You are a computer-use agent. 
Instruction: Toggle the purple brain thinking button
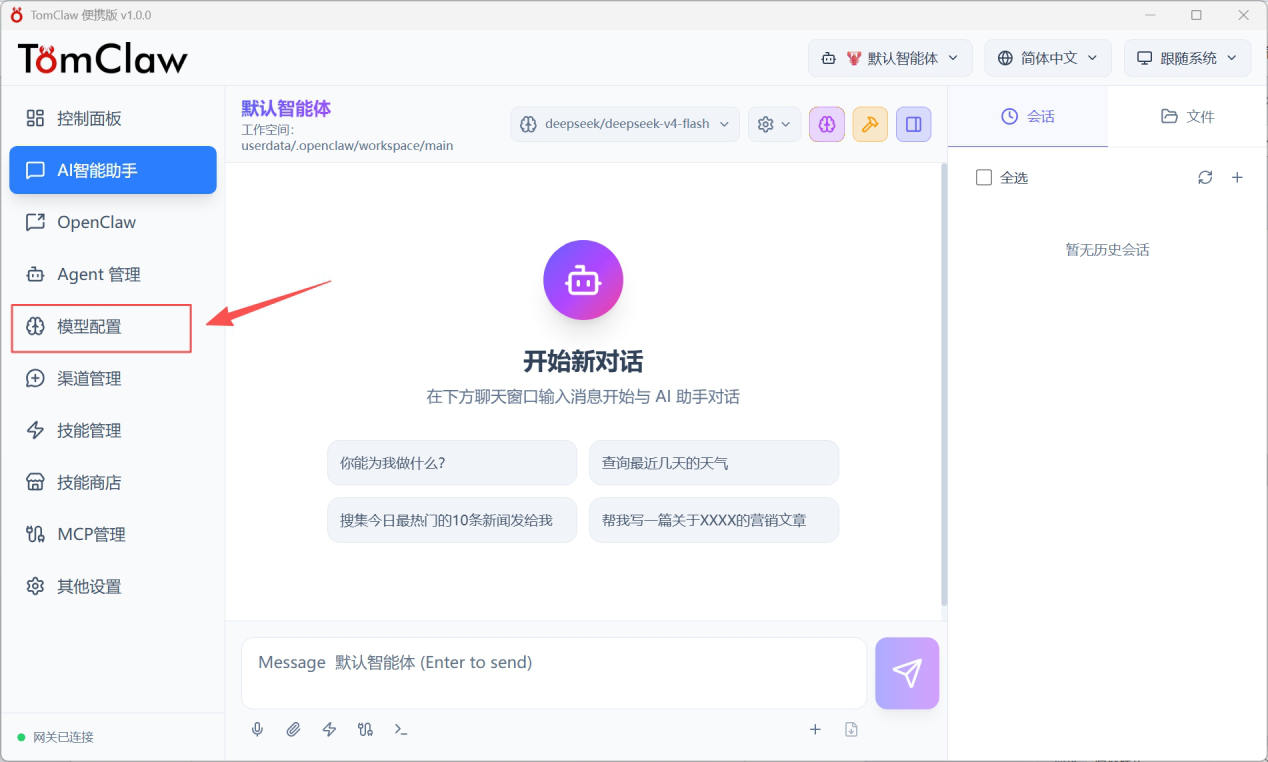[x=827, y=124]
